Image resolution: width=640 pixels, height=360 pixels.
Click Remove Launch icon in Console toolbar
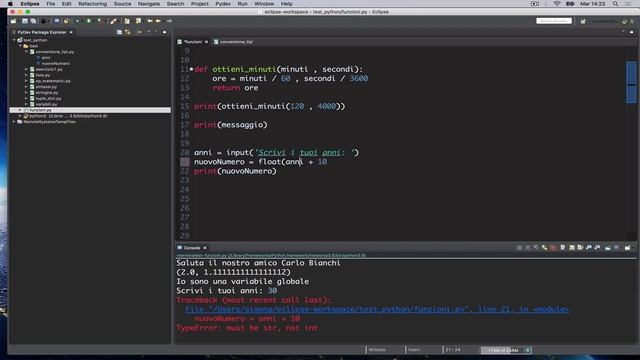(528, 247)
